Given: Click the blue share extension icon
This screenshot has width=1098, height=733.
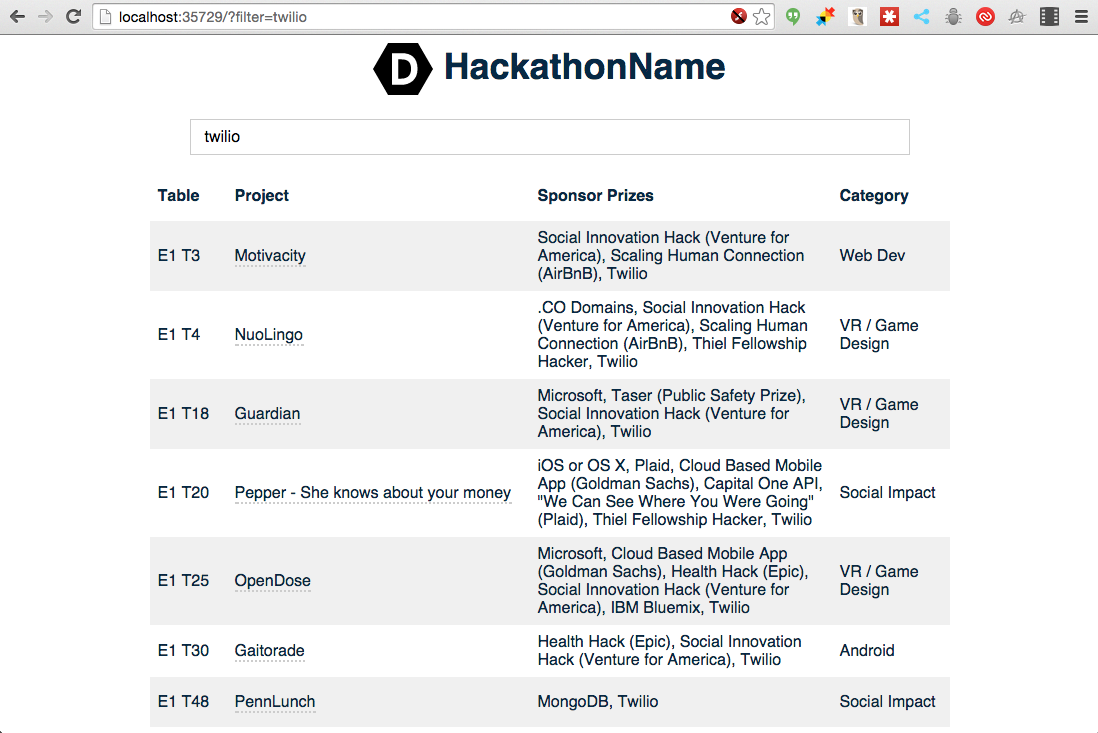Looking at the screenshot, I should [x=922, y=17].
